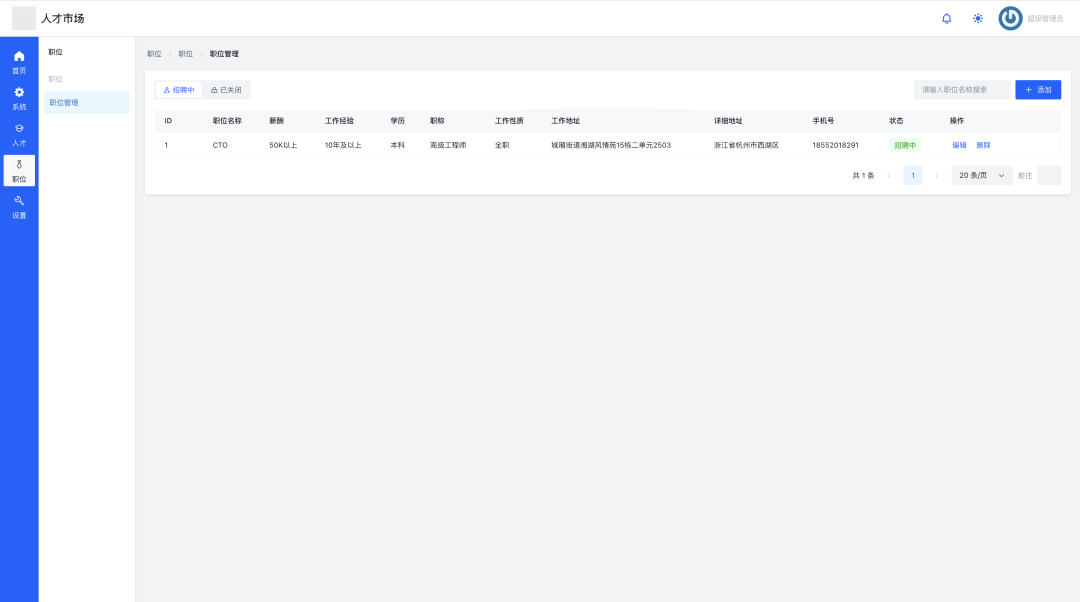Open the 设置 wrench icon in sidebar
Screen dimensions: 1080x602
tap(19, 206)
